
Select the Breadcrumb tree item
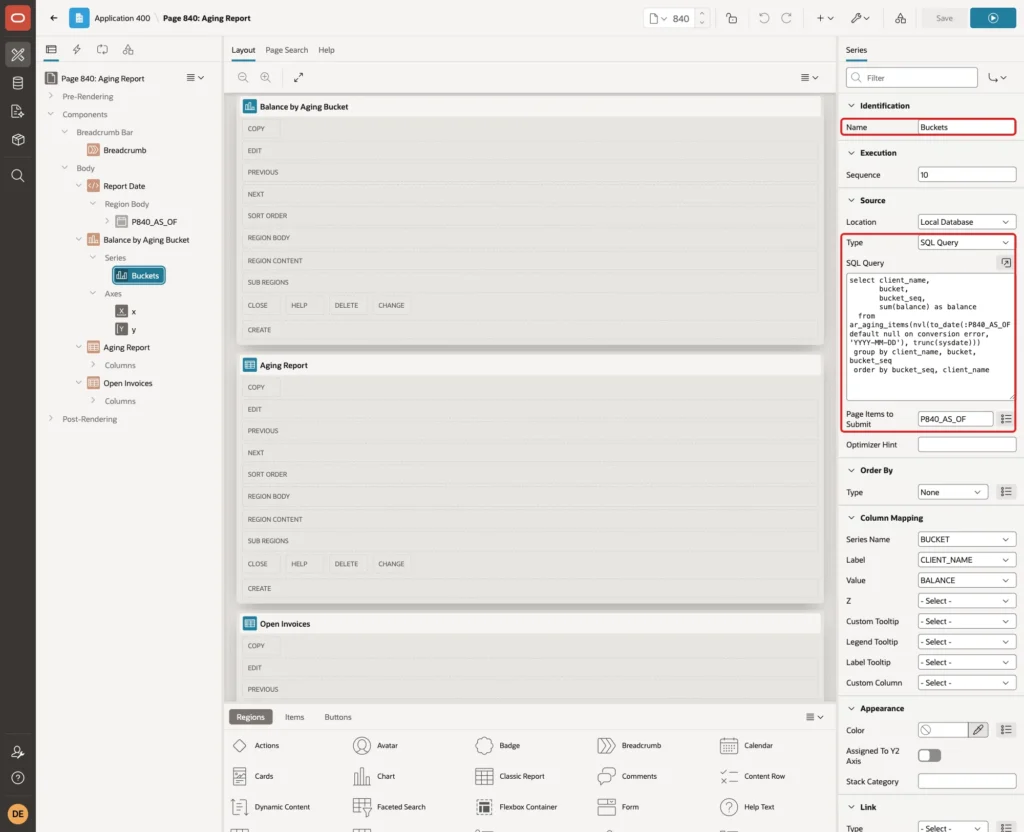click(x=118, y=150)
